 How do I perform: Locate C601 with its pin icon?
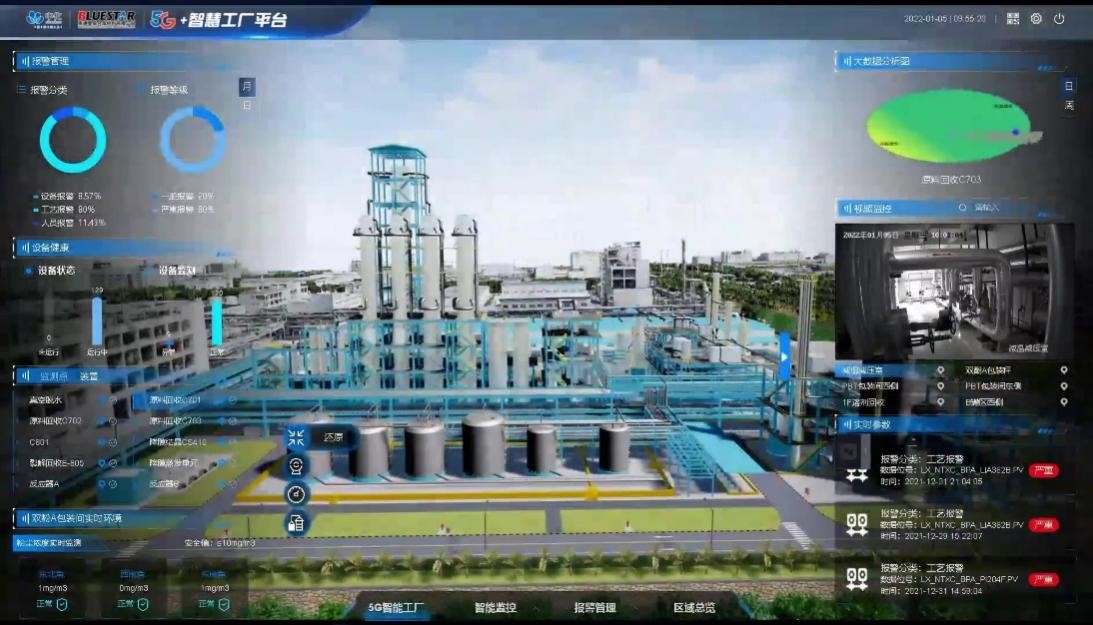tap(102, 442)
